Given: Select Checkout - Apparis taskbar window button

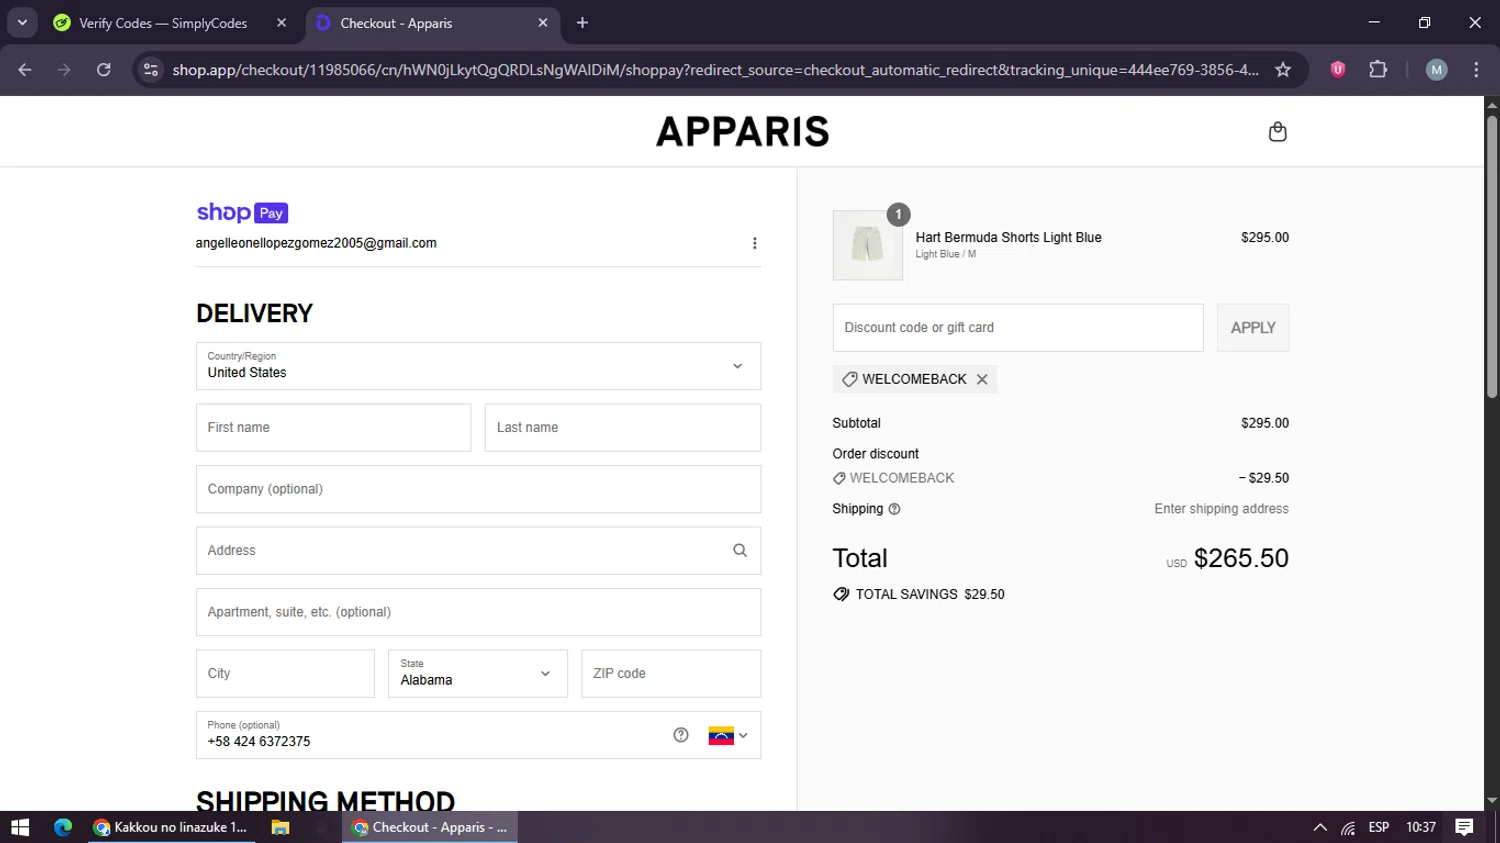Looking at the screenshot, I should coord(430,827).
